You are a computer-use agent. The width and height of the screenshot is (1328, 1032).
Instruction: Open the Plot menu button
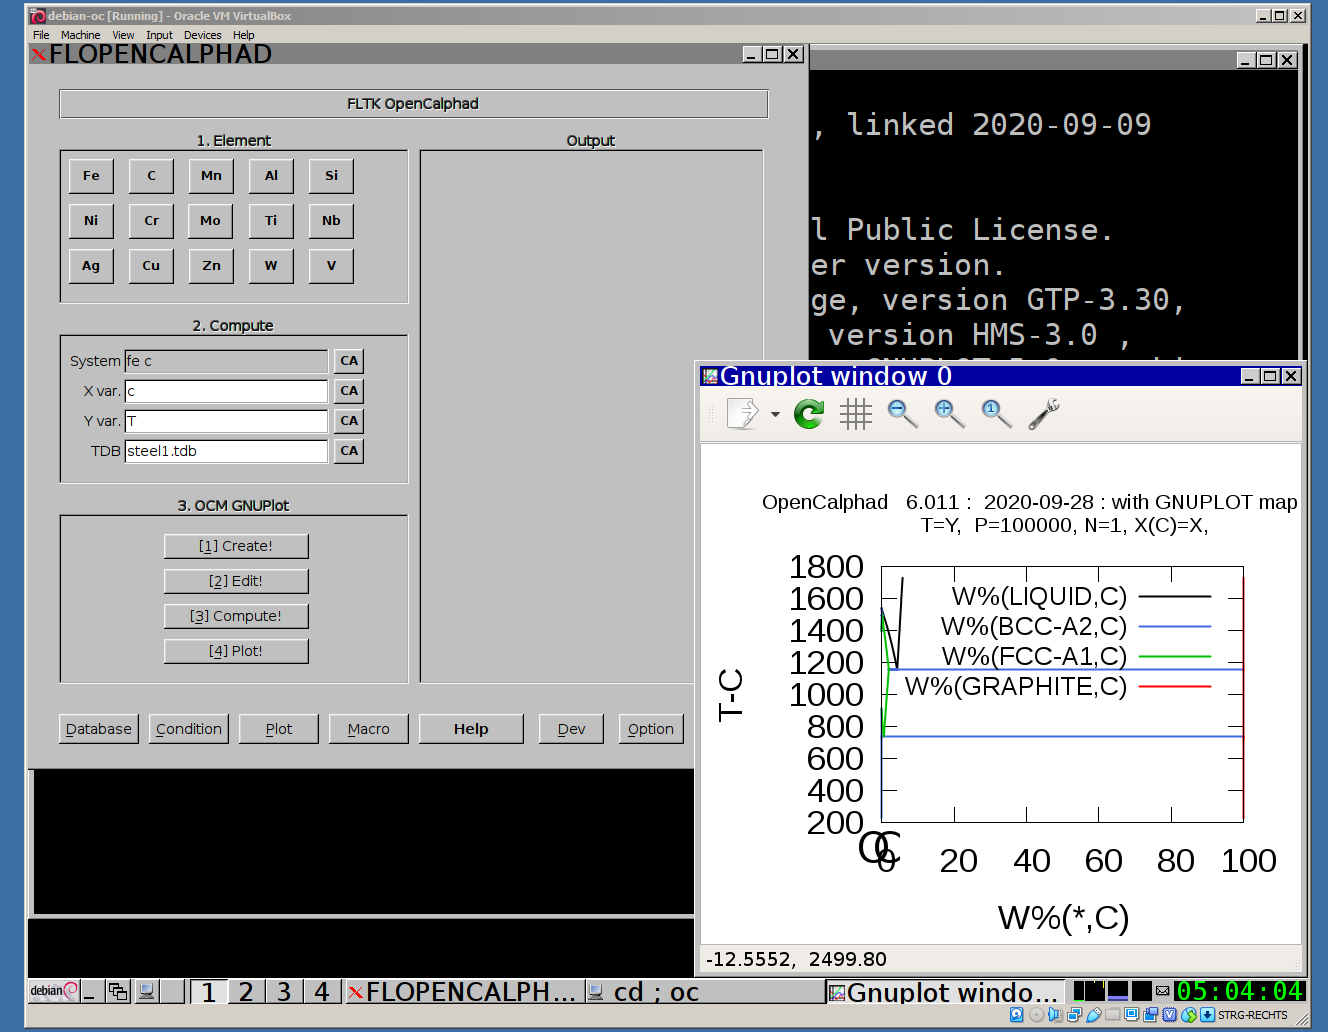point(279,729)
